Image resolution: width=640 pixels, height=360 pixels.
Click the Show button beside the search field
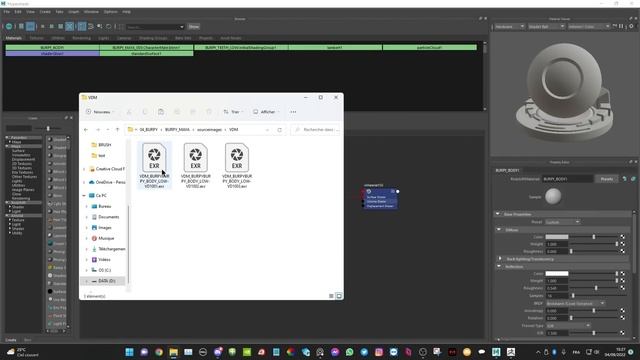[194, 27]
